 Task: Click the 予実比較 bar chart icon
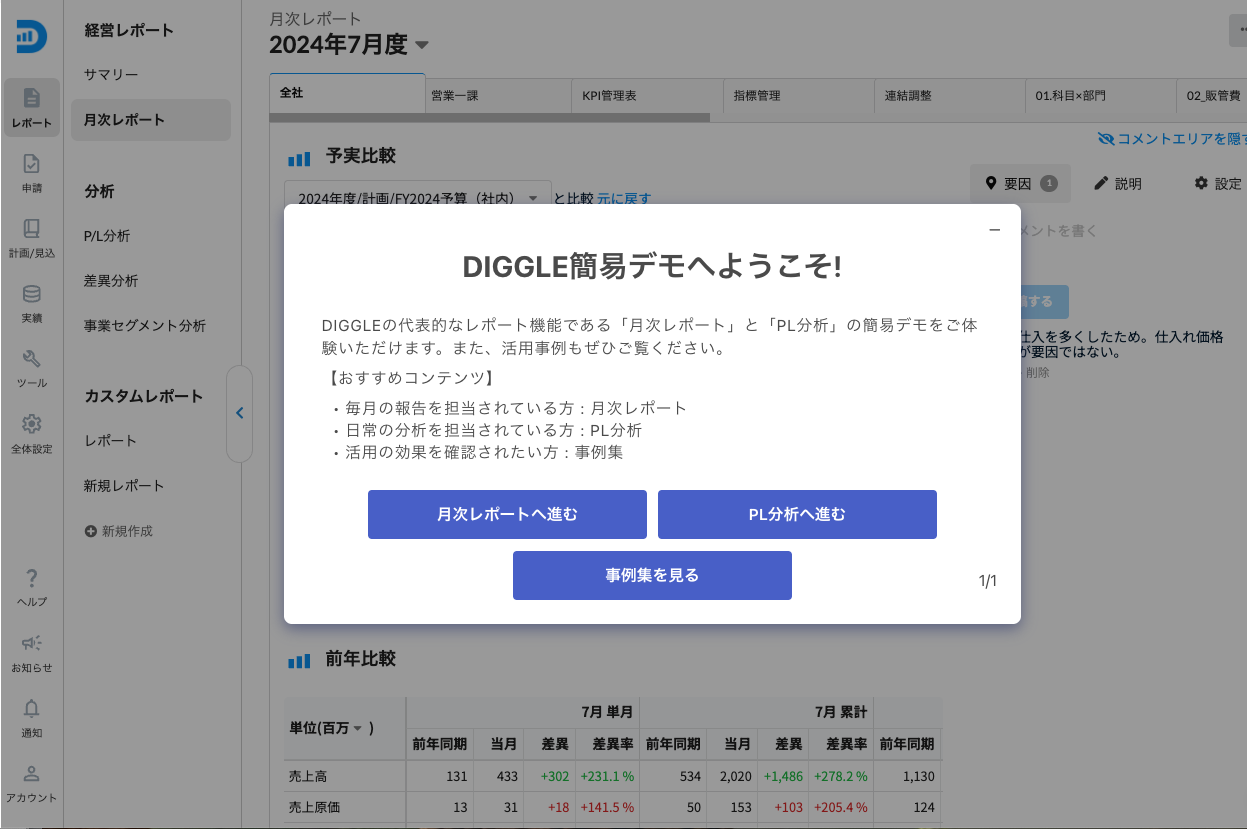[x=299, y=157]
